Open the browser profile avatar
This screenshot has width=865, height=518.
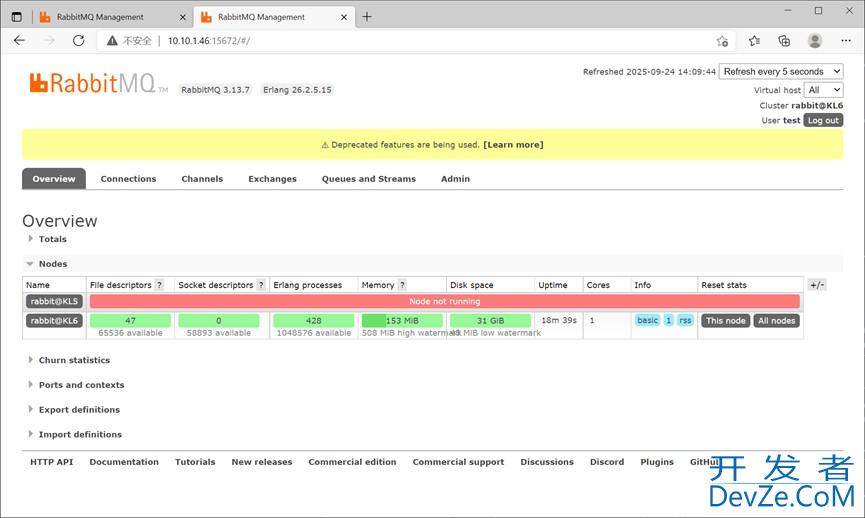(x=815, y=41)
